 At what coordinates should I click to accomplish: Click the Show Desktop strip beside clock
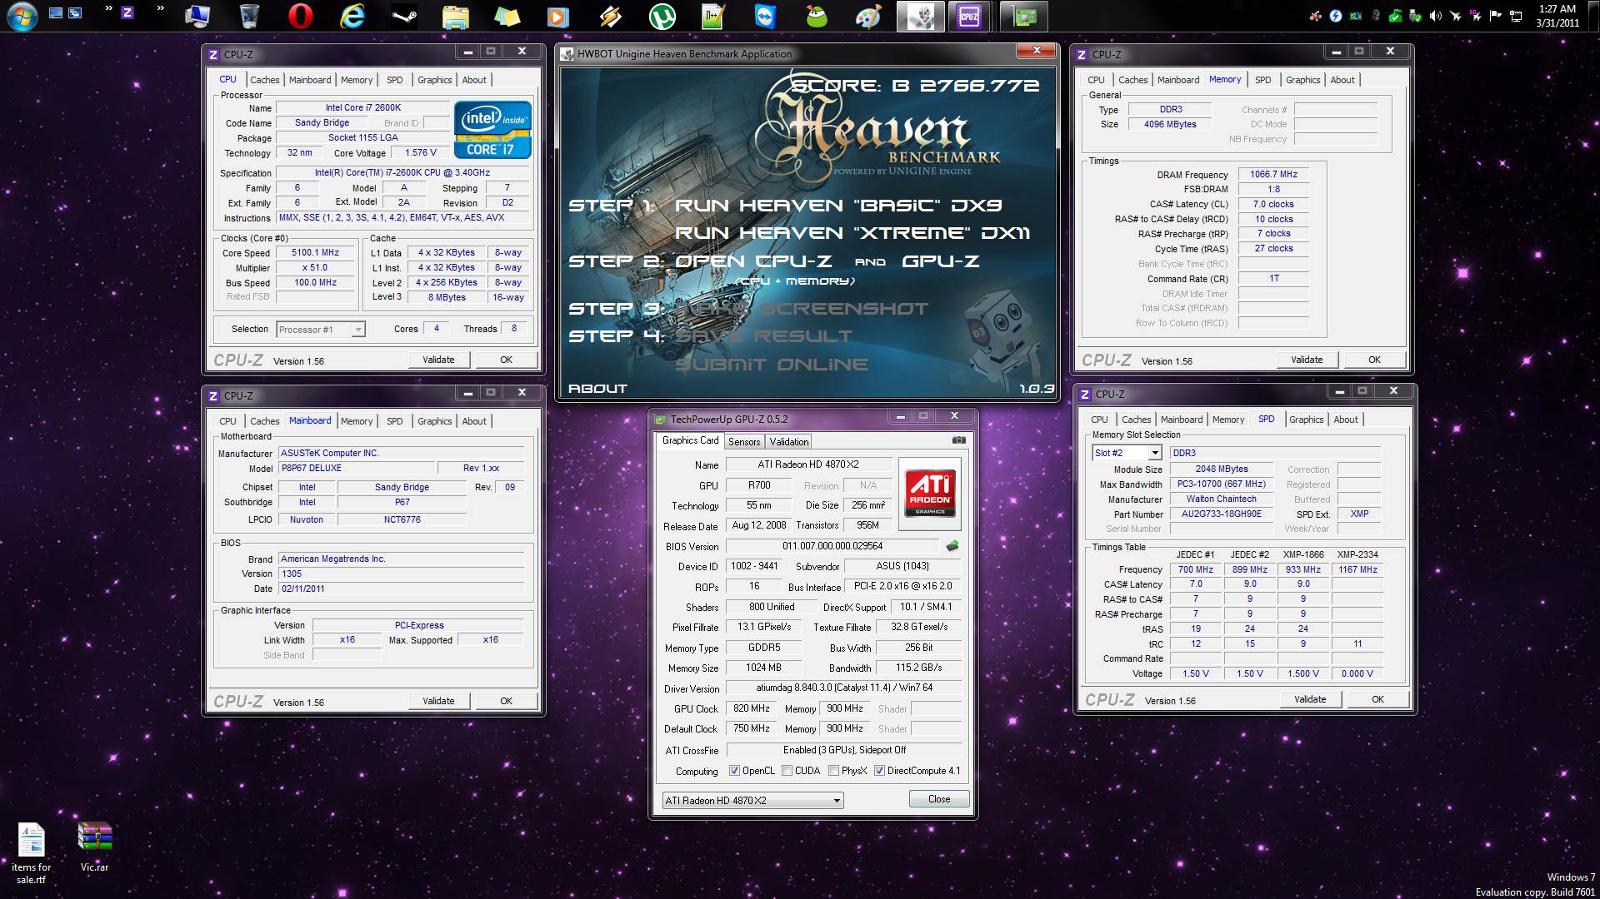pos(1593,15)
